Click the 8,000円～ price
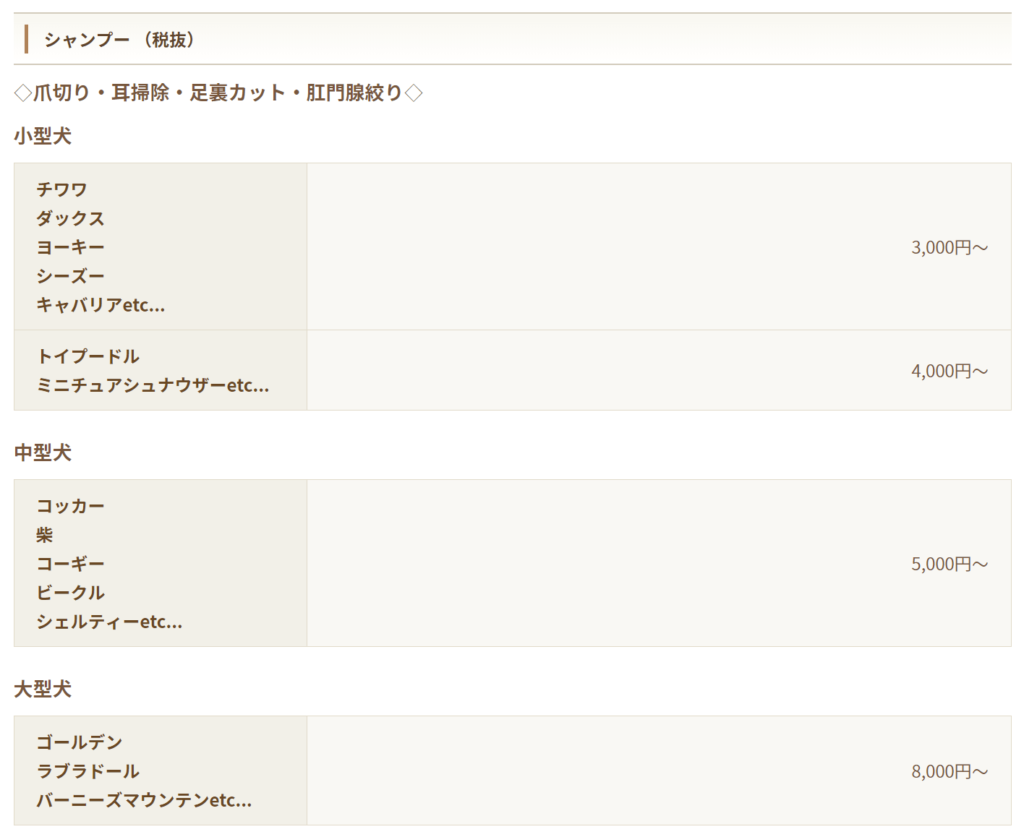This screenshot has width=1024, height=837. (949, 771)
